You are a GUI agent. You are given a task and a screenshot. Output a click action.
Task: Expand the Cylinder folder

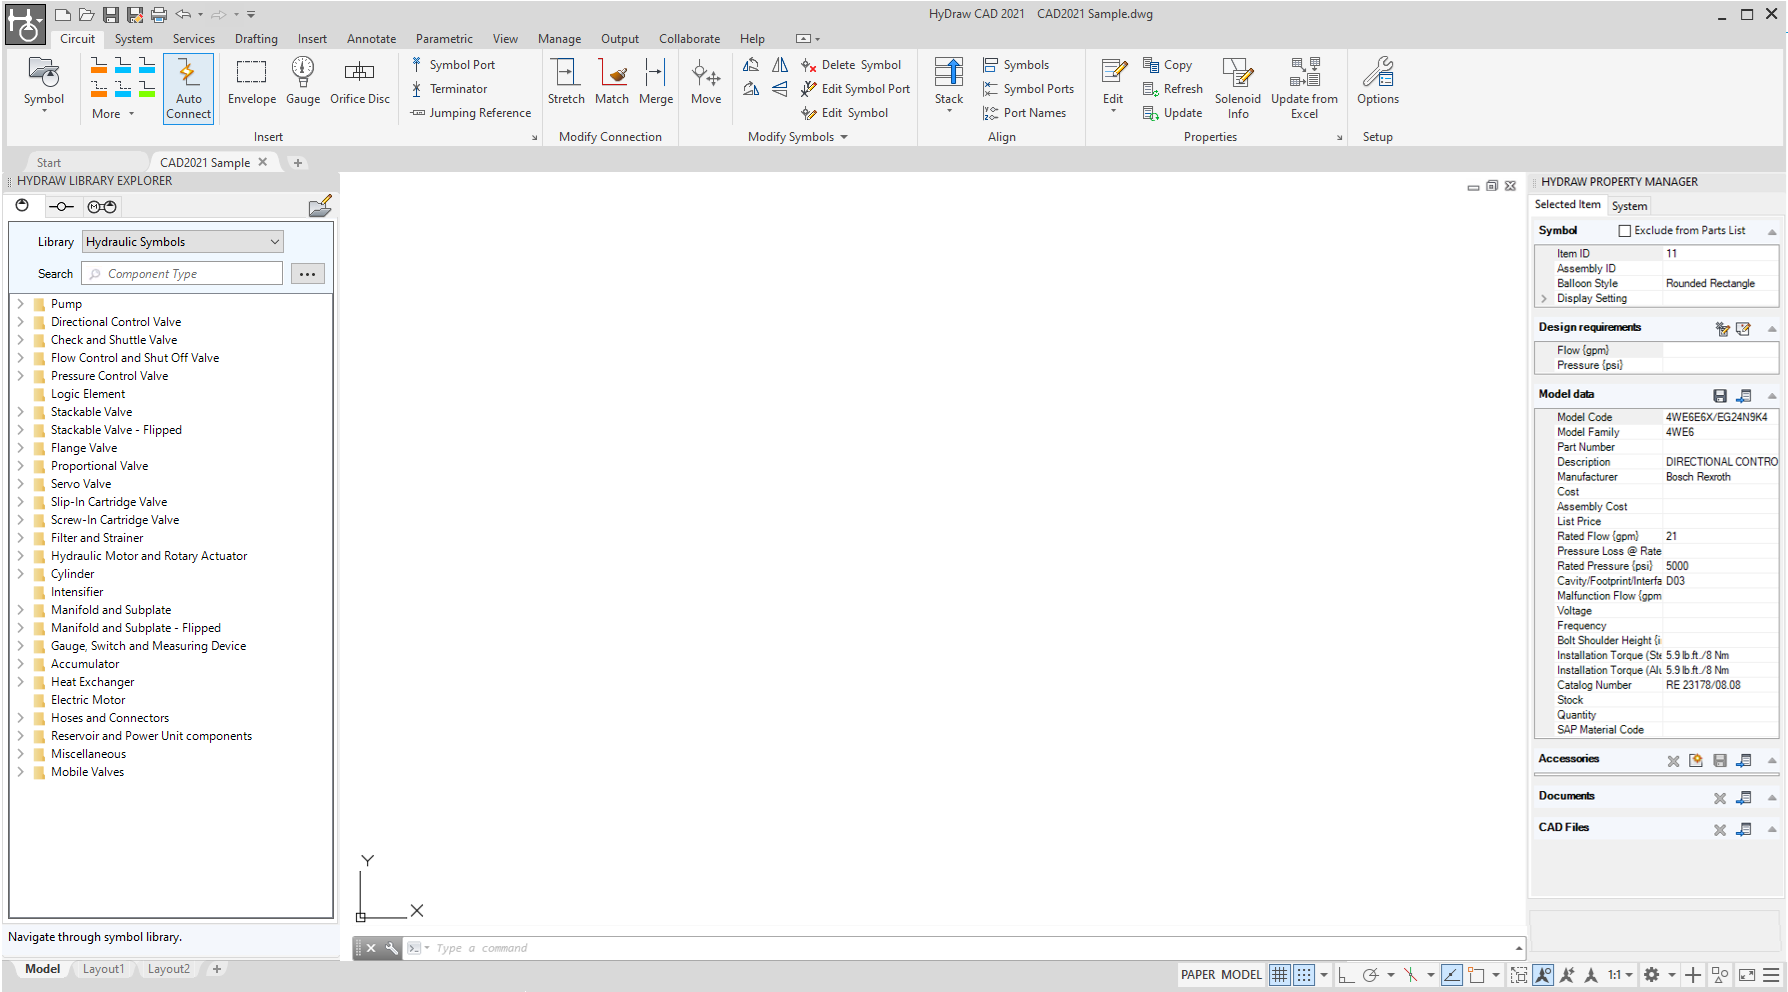[x=20, y=574]
